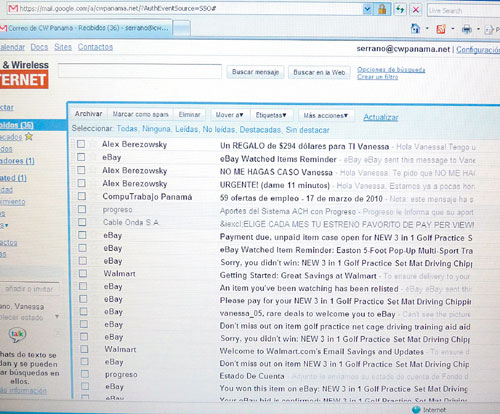Open the Print button dropdown arrow

point(478,29)
